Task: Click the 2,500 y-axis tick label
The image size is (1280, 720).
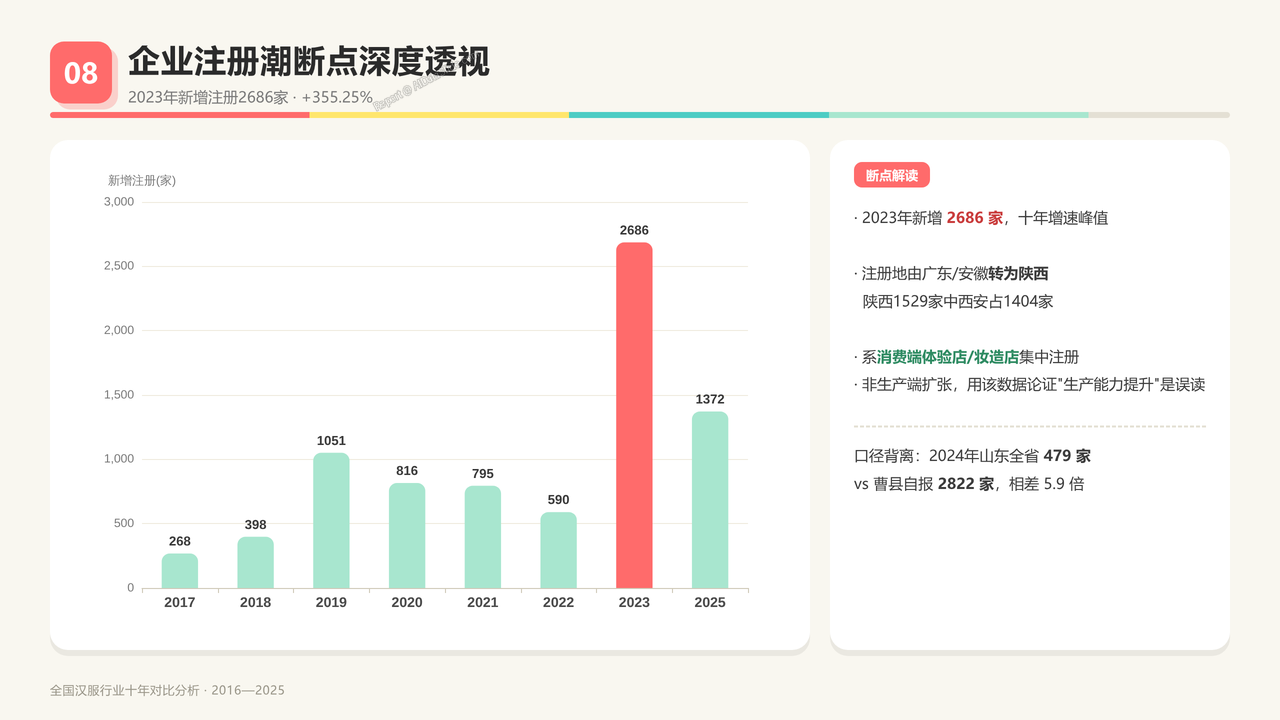Action: click(x=119, y=266)
